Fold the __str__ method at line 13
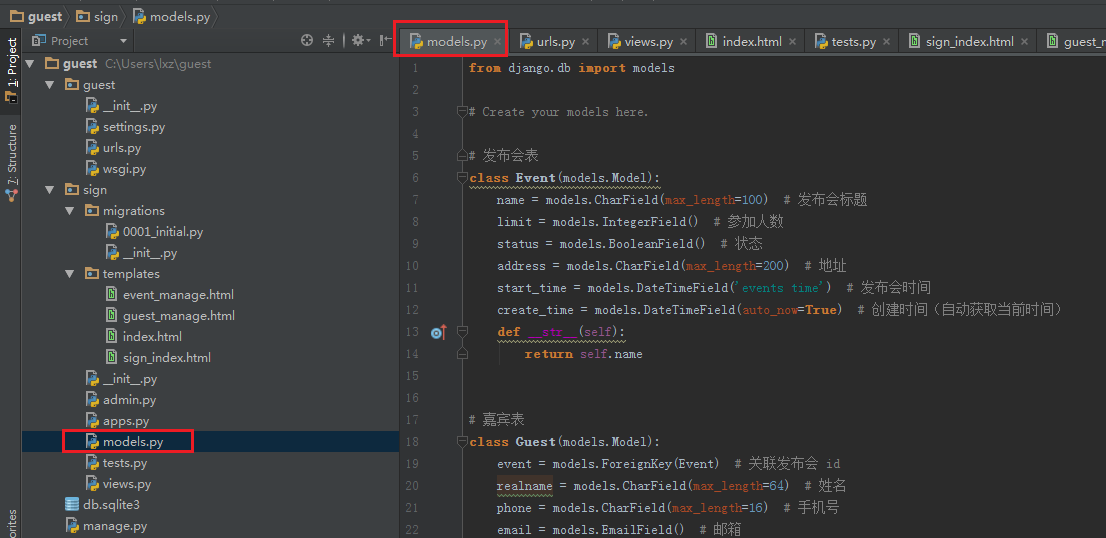Viewport: 1106px width, 538px height. [x=462, y=331]
